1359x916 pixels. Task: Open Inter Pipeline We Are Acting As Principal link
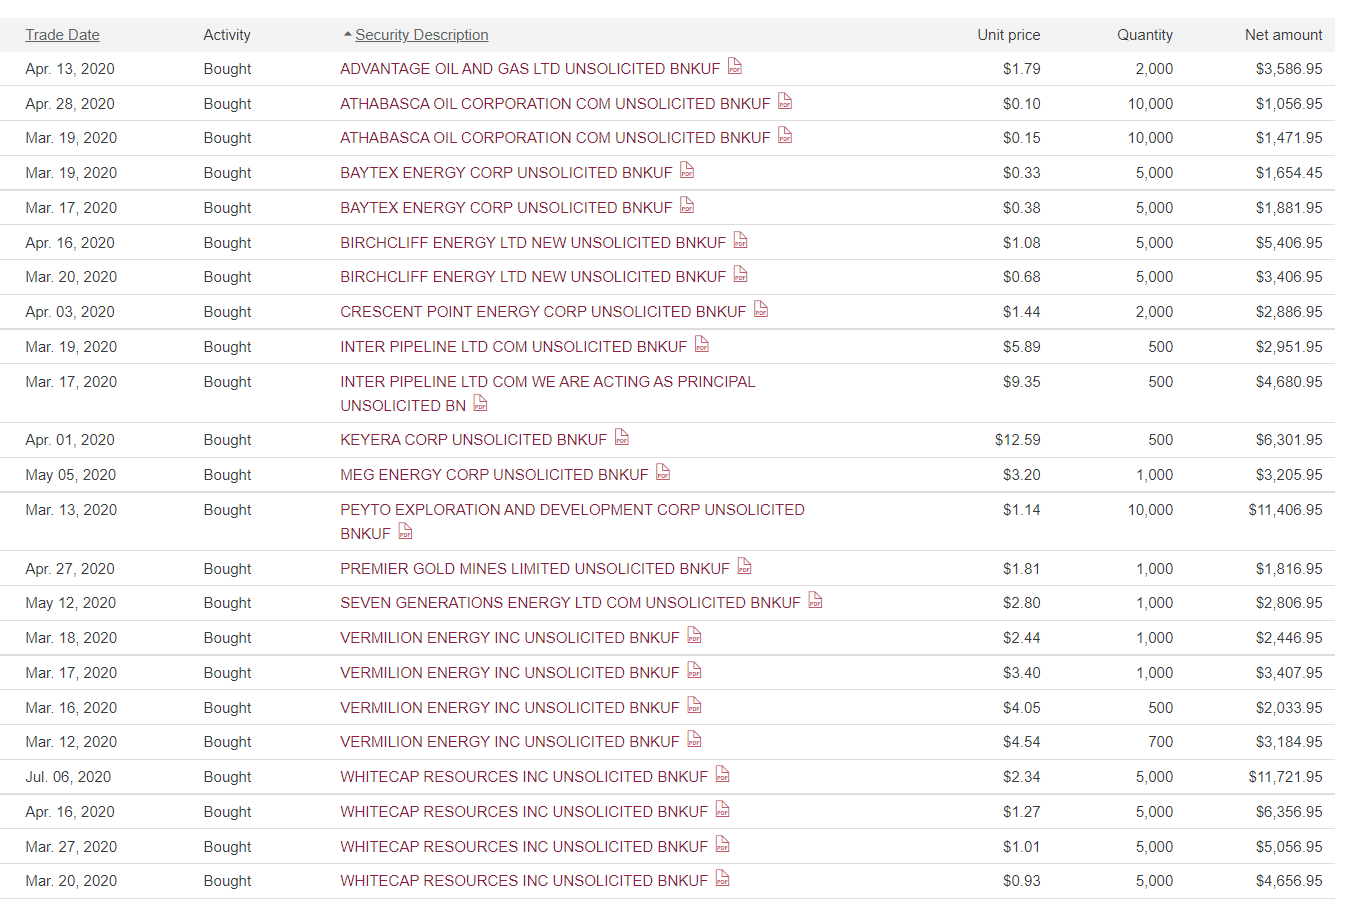click(548, 393)
